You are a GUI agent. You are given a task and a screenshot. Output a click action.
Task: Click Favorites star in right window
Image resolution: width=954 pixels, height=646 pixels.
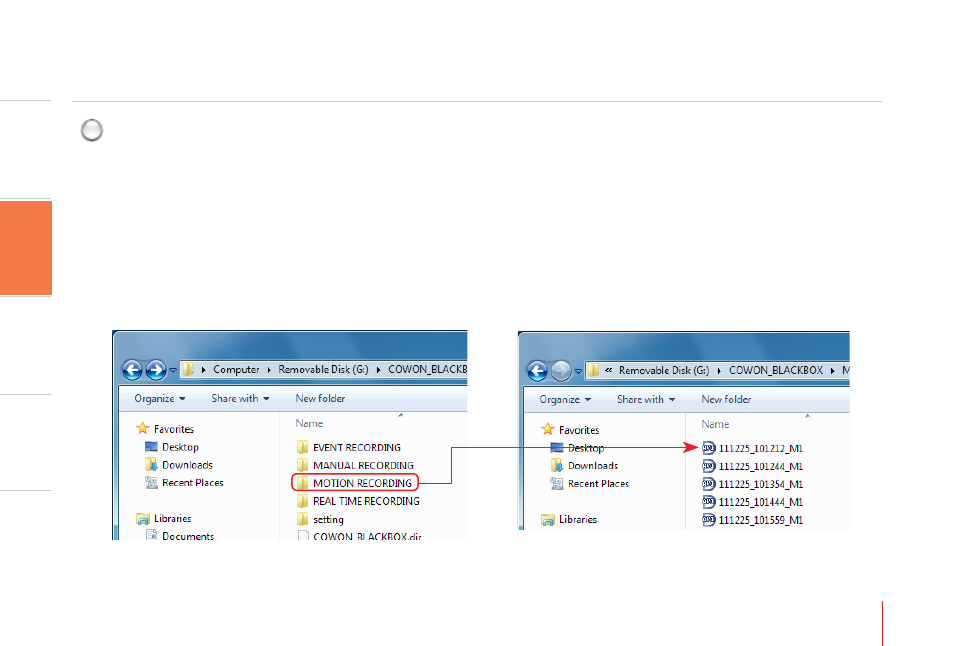click(548, 429)
